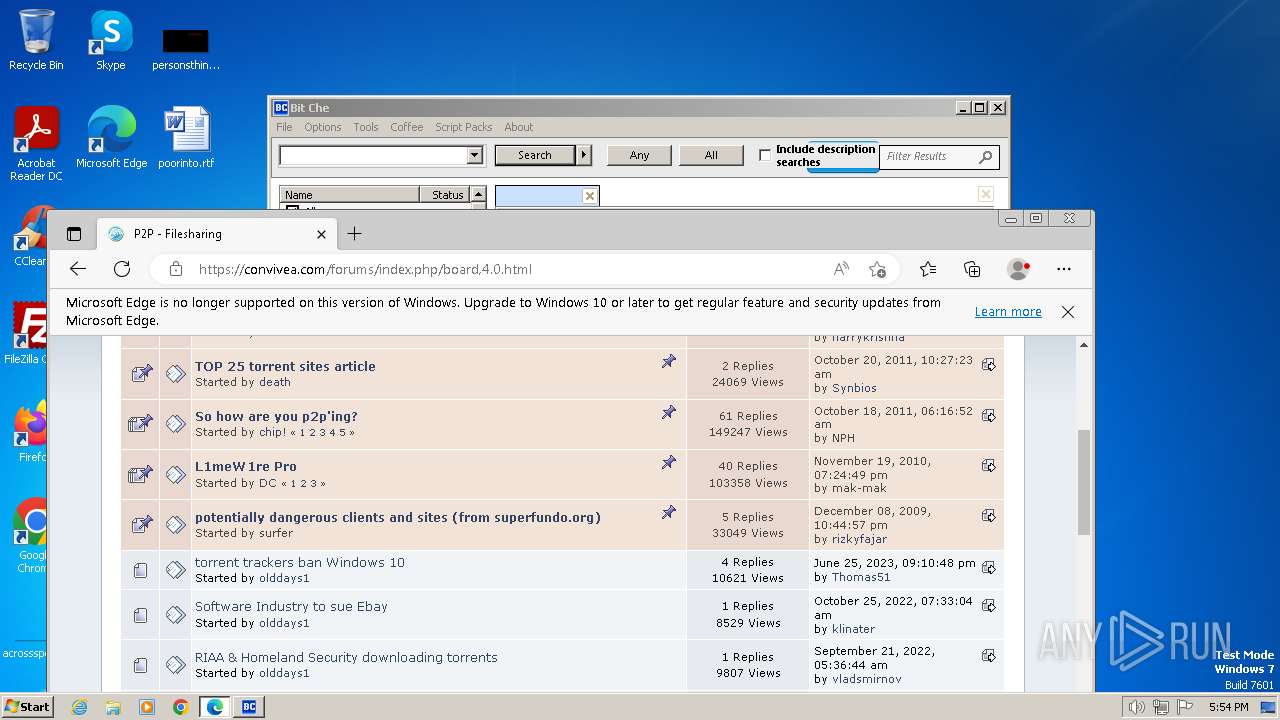
Task: Click Chrome icon in taskbar
Action: click(181, 707)
